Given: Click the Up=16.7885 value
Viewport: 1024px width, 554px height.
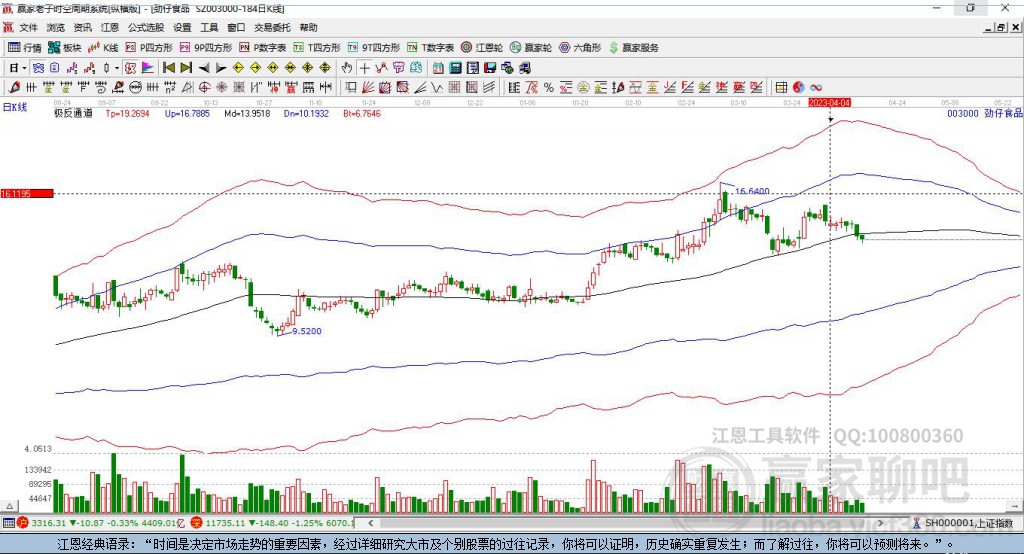Looking at the screenshot, I should tap(187, 113).
